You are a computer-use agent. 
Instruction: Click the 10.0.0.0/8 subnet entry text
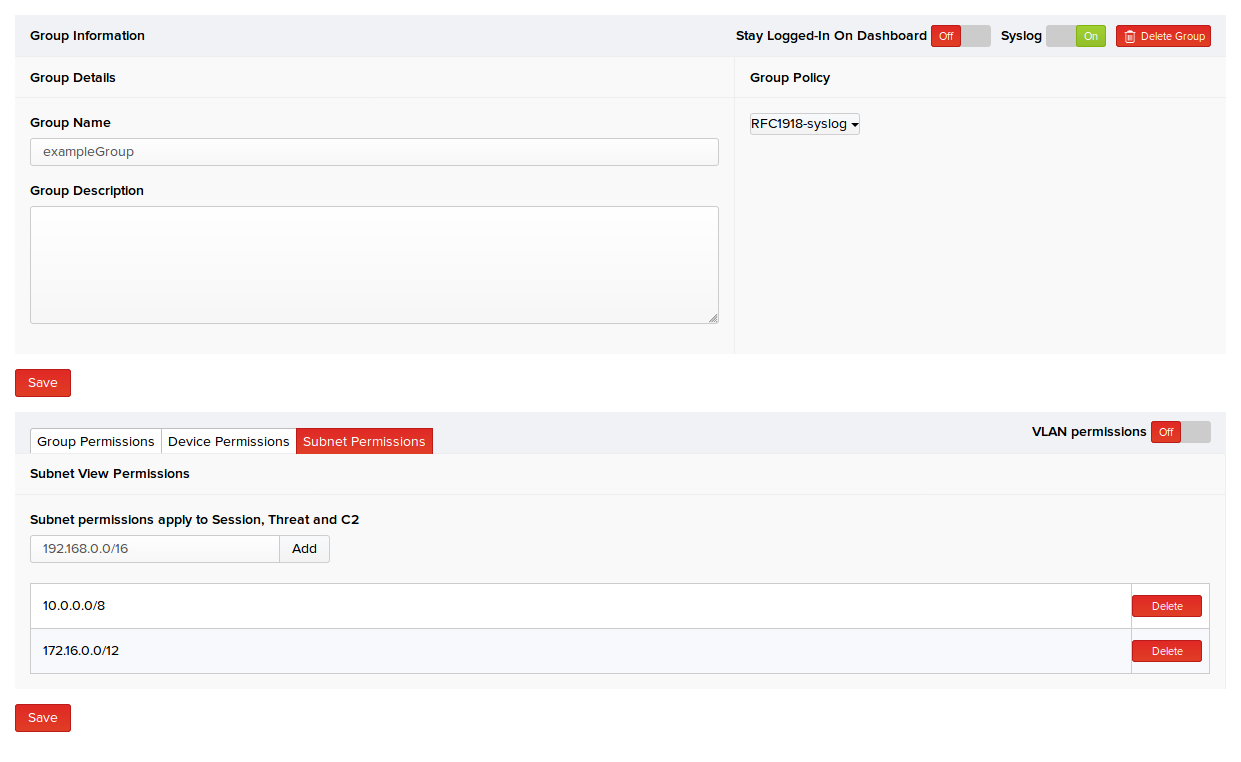point(74,606)
